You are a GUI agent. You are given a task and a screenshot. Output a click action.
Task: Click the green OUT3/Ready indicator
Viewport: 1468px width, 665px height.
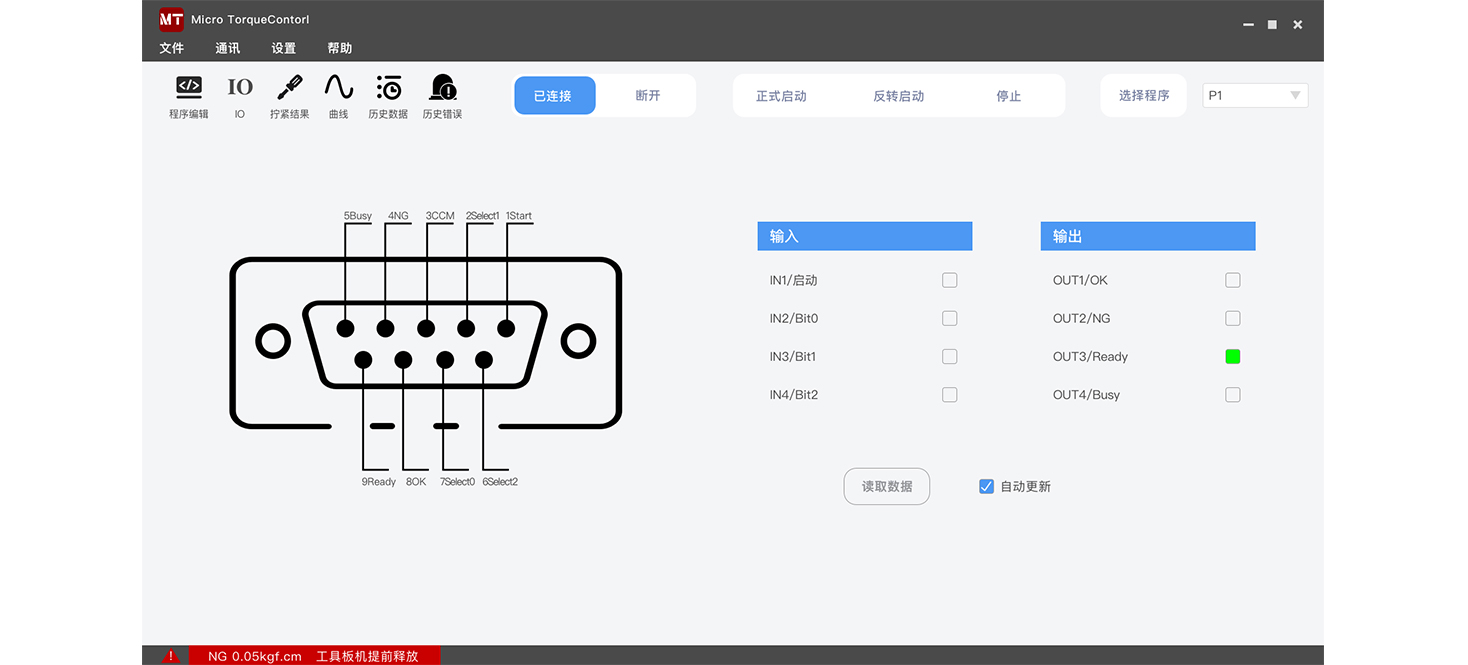[1233, 357]
